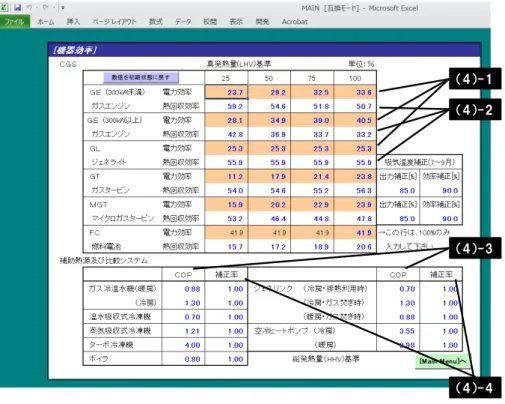The width and height of the screenshot is (505, 404).
Task: Select GT 熱回収効率 cell 56.3
Action: pyautogui.click(x=355, y=190)
